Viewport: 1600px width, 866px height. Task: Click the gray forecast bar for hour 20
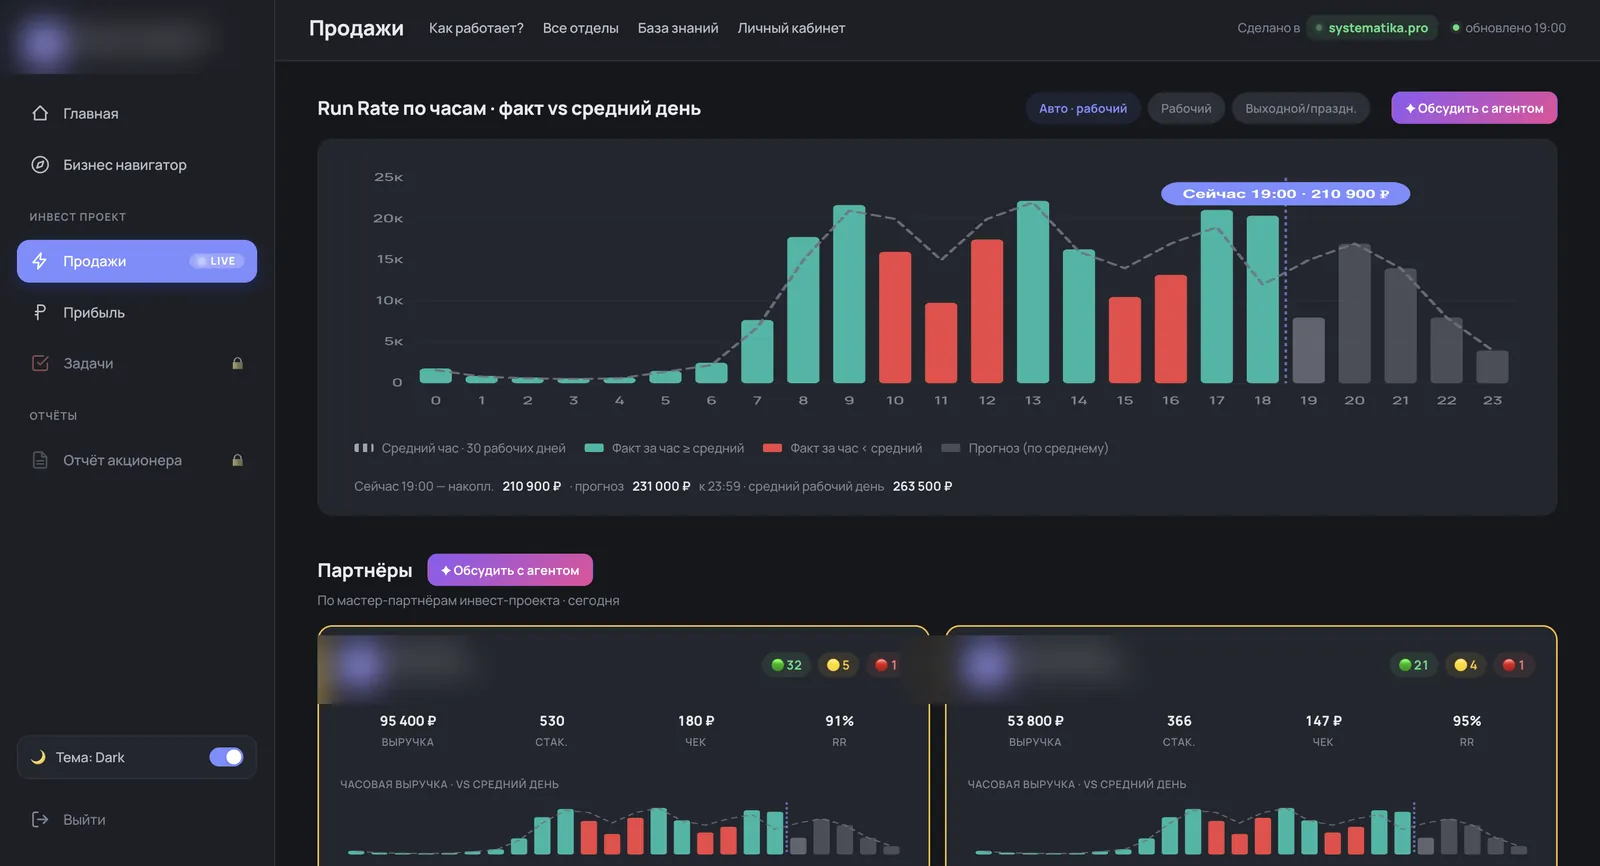click(x=1354, y=313)
